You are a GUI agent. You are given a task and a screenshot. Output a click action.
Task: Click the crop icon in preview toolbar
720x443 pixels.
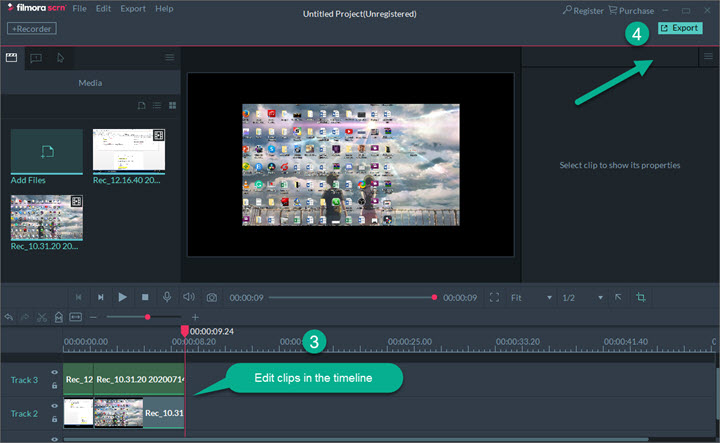tap(641, 297)
